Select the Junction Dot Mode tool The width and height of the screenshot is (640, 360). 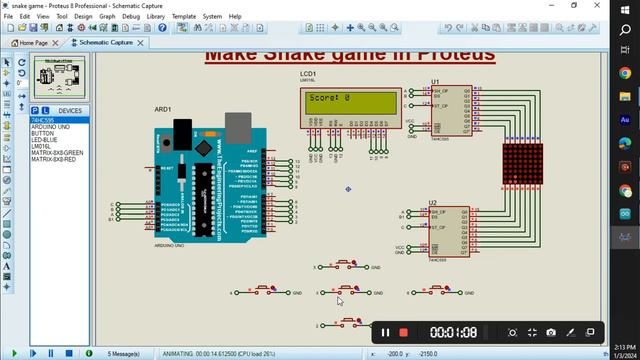[7, 83]
